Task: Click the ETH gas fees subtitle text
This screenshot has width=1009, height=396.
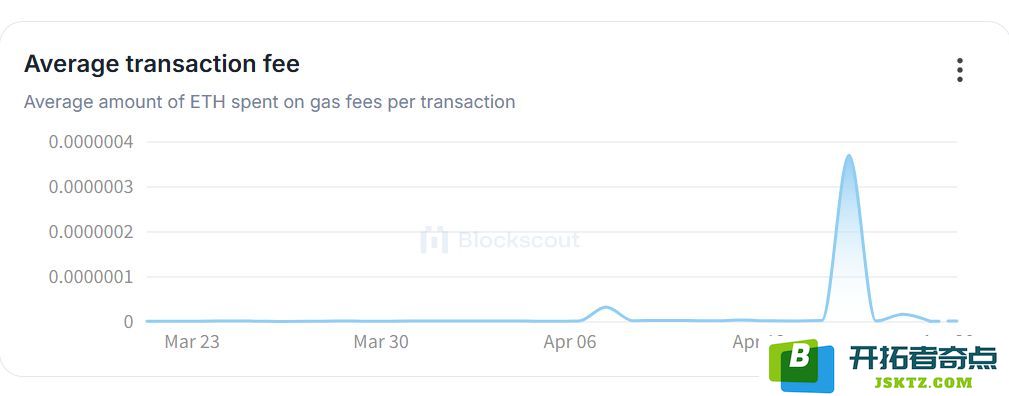Action: pyautogui.click(x=270, y=102)
